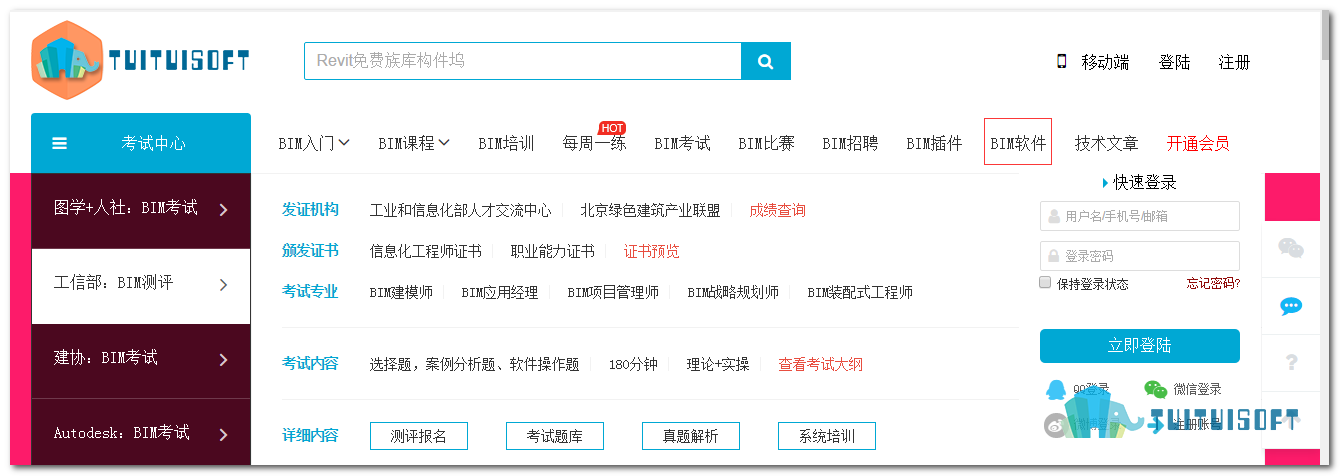1340x476 pixels.
Task: Click the WeChat icon in the right sidebar
Action: tap(1291, 248)
